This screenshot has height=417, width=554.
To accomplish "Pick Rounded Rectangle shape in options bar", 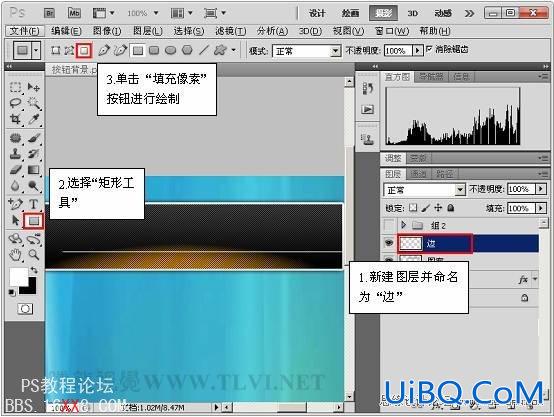I will (154, 51).
